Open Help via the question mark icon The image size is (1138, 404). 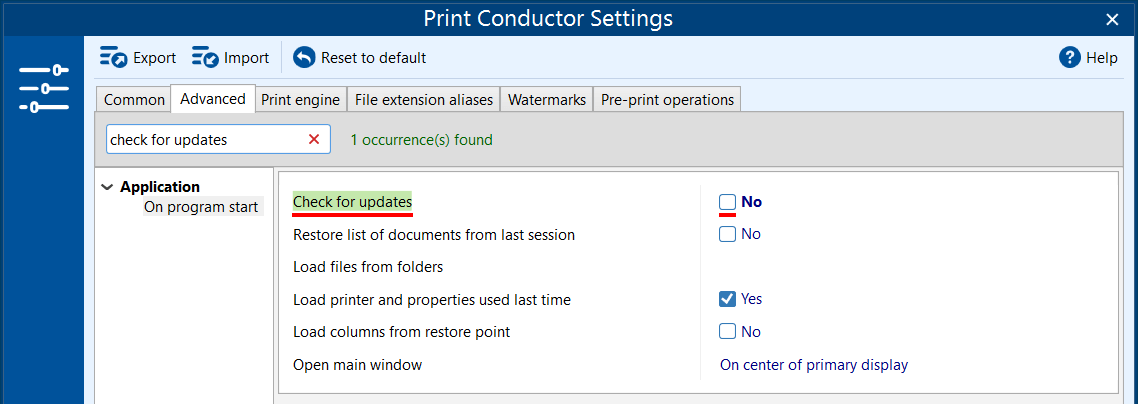click(1070, 58)
